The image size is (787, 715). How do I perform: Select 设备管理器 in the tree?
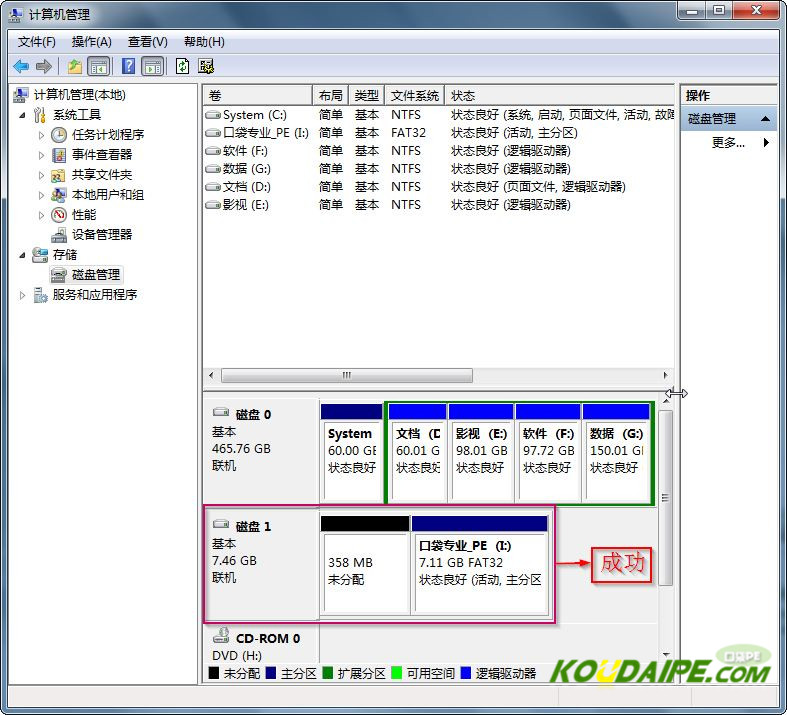[x=101, y=235]
